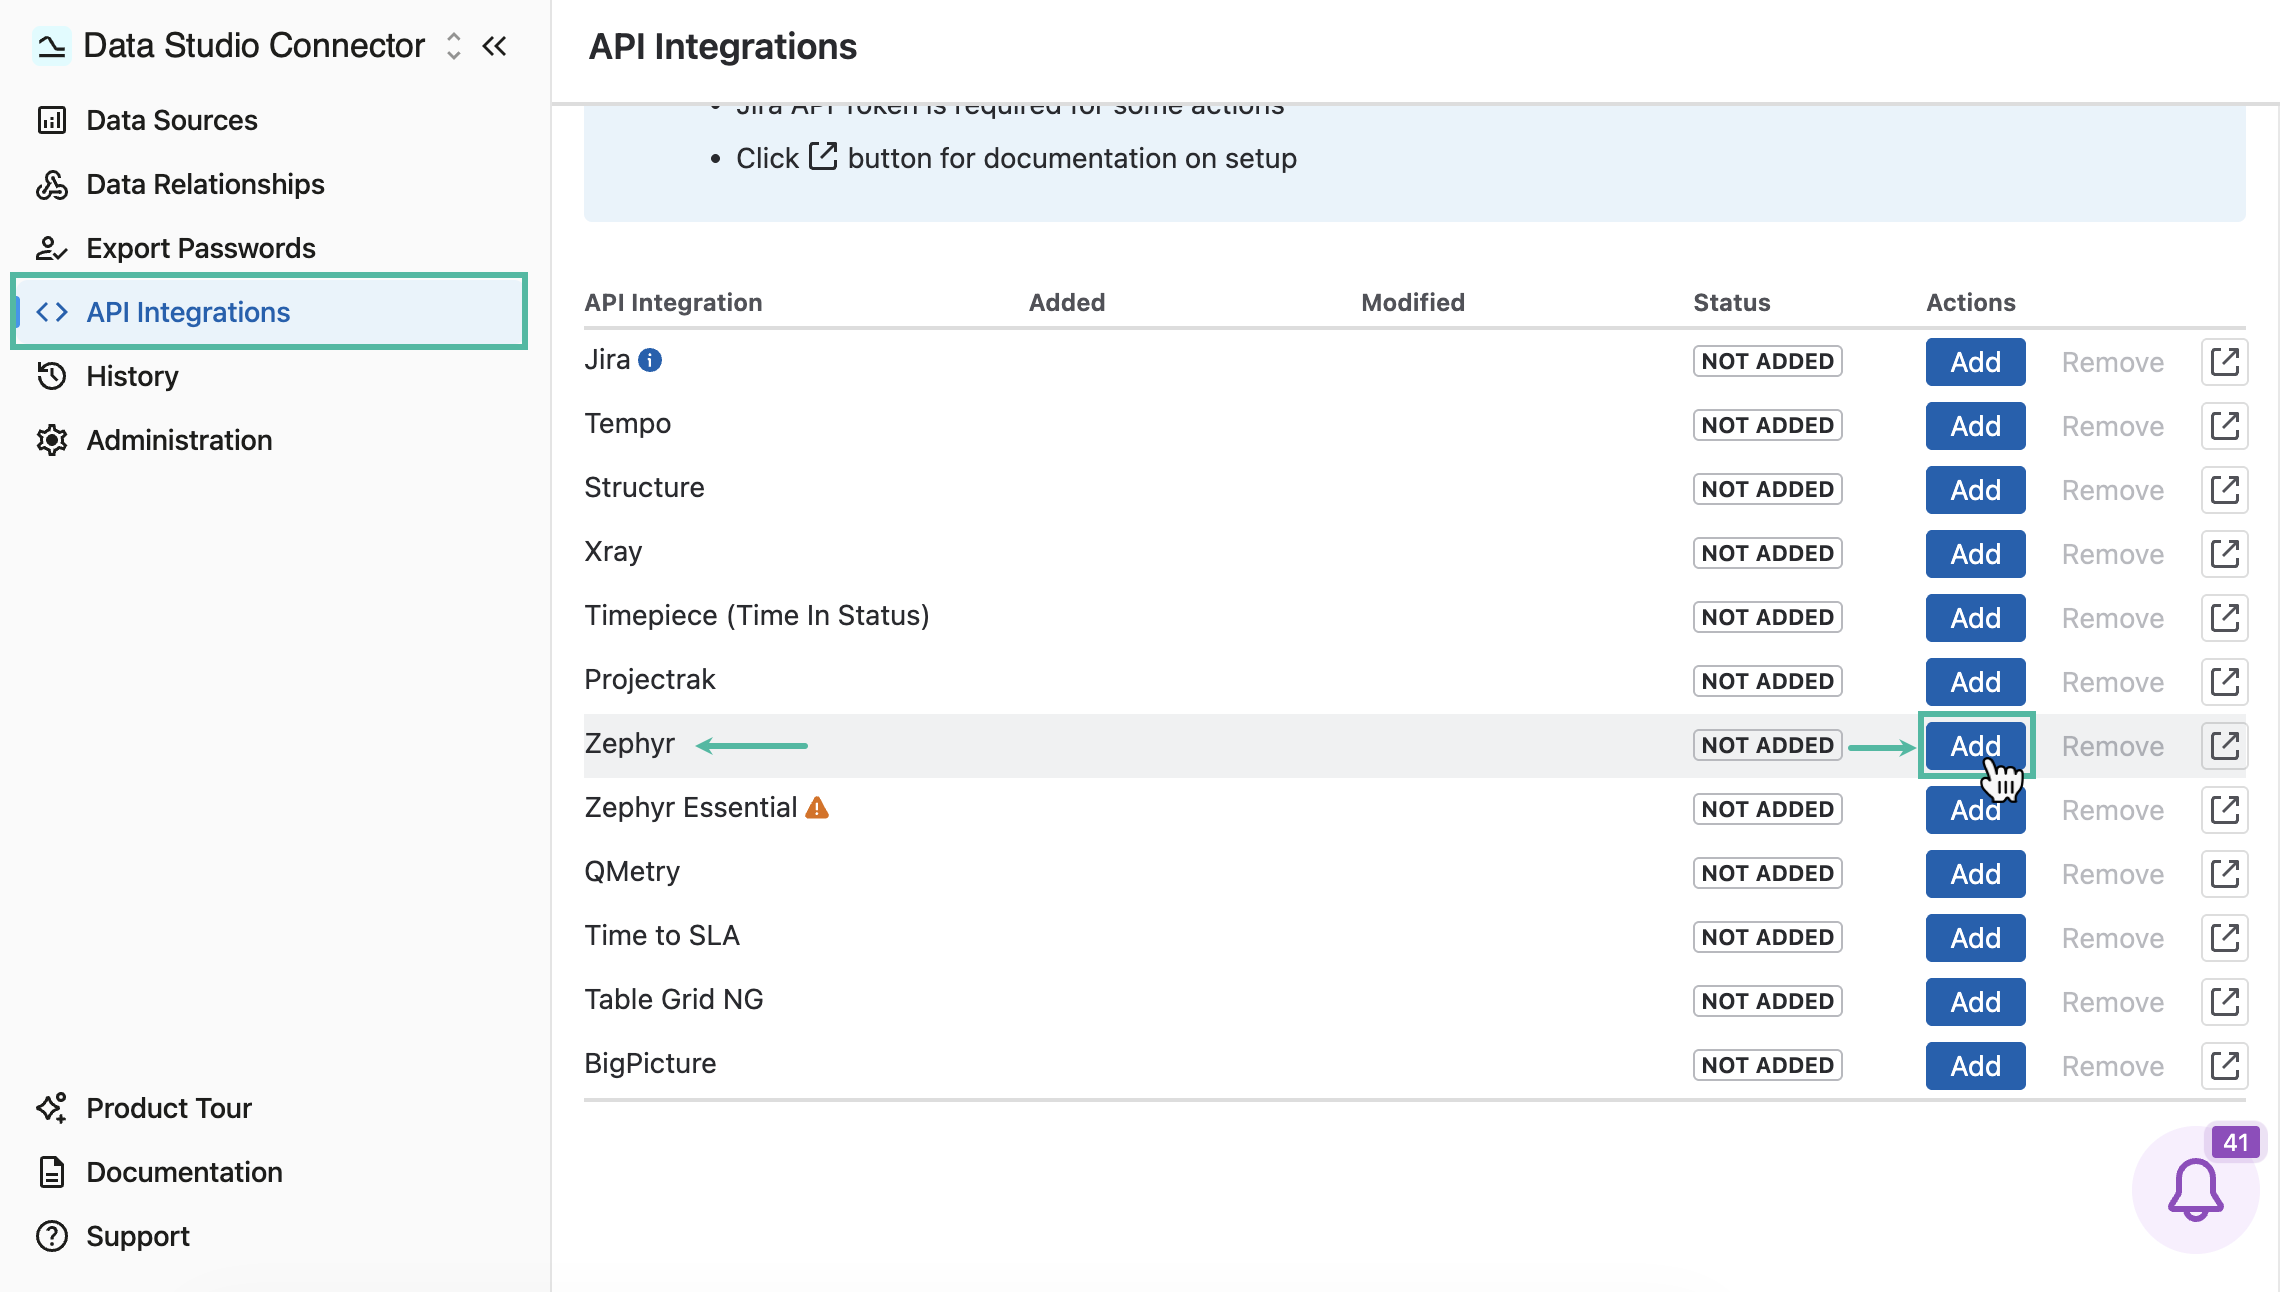Screen dimensions: 2280x1292
Task: Click the Documentation page icon
Action: point(52,1172)
